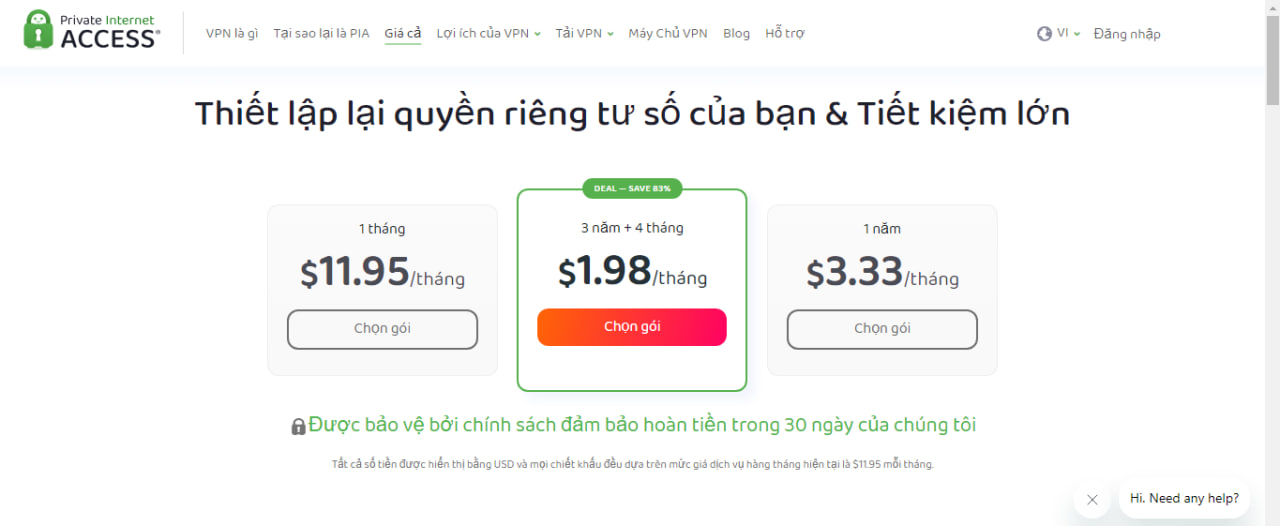Screen dimensions: 1280x526
Task: Open the Hỗ trợ support page
Action: tap(784, 33)
